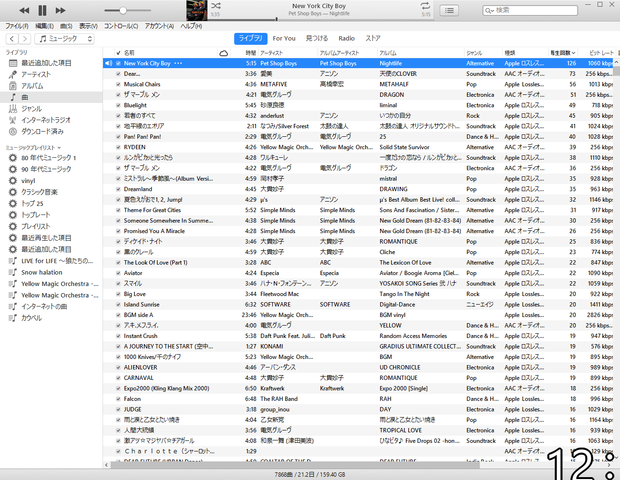
Task: Open カウベル playlist
Action: 31,318
